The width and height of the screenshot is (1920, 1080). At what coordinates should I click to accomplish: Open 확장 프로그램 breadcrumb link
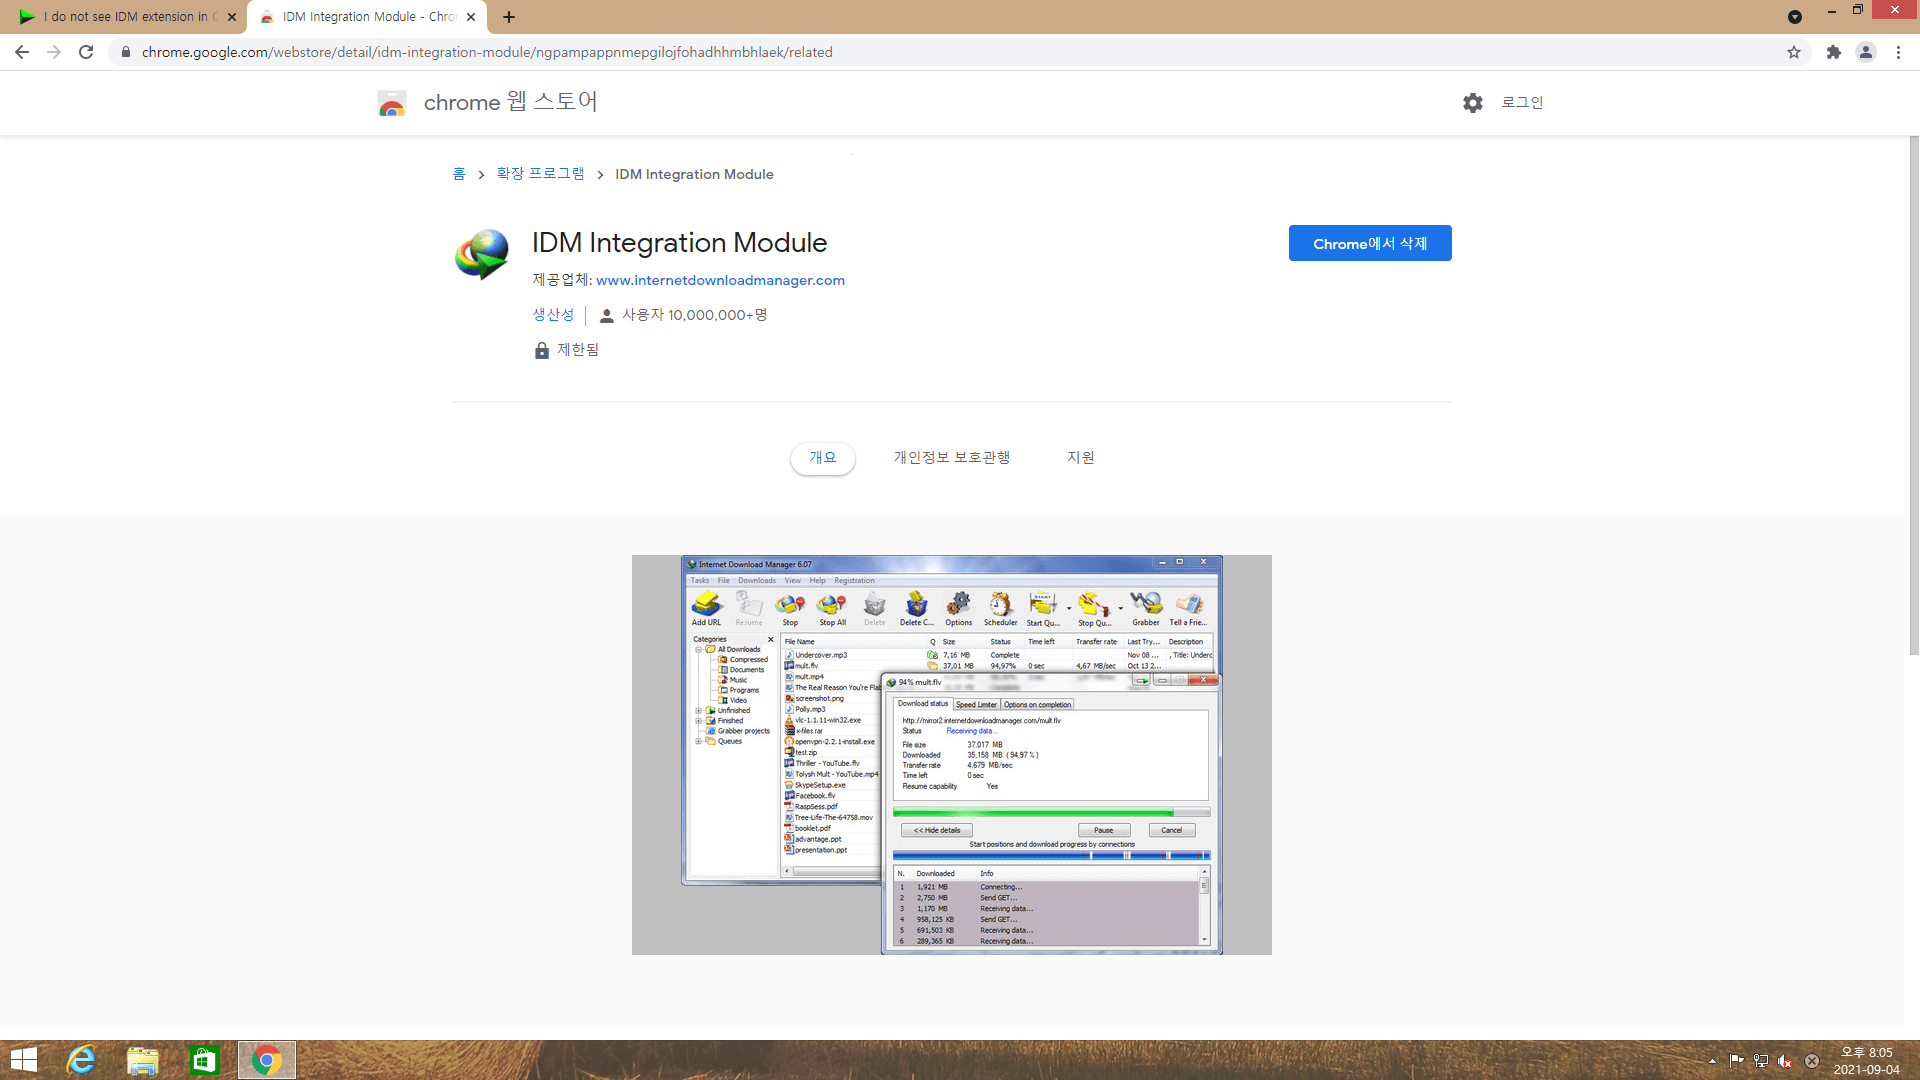[x=540, y=174]
